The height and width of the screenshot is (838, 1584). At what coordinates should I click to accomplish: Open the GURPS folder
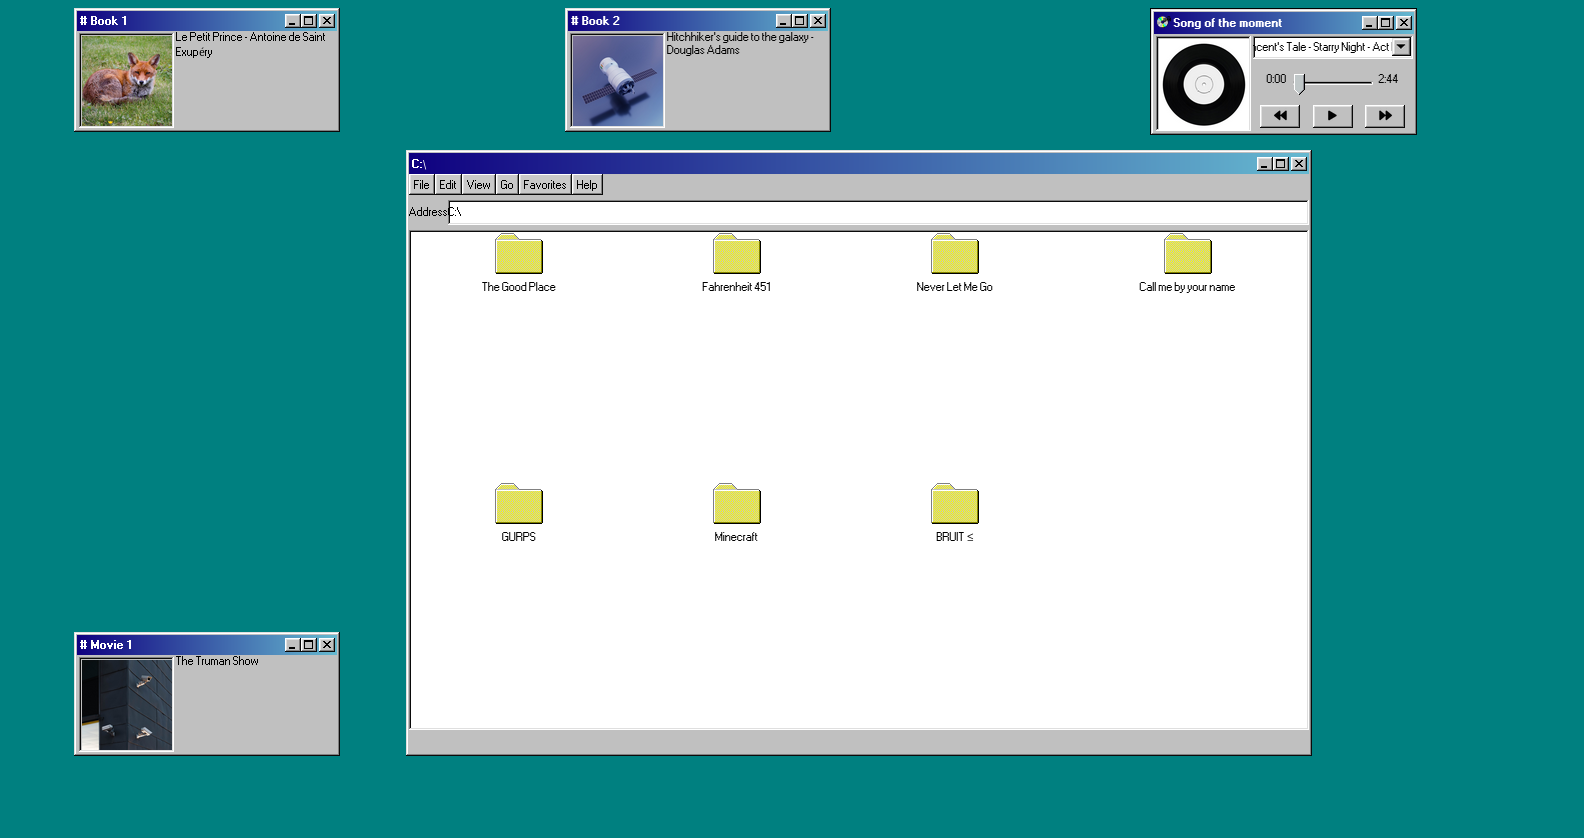(518, 505)
